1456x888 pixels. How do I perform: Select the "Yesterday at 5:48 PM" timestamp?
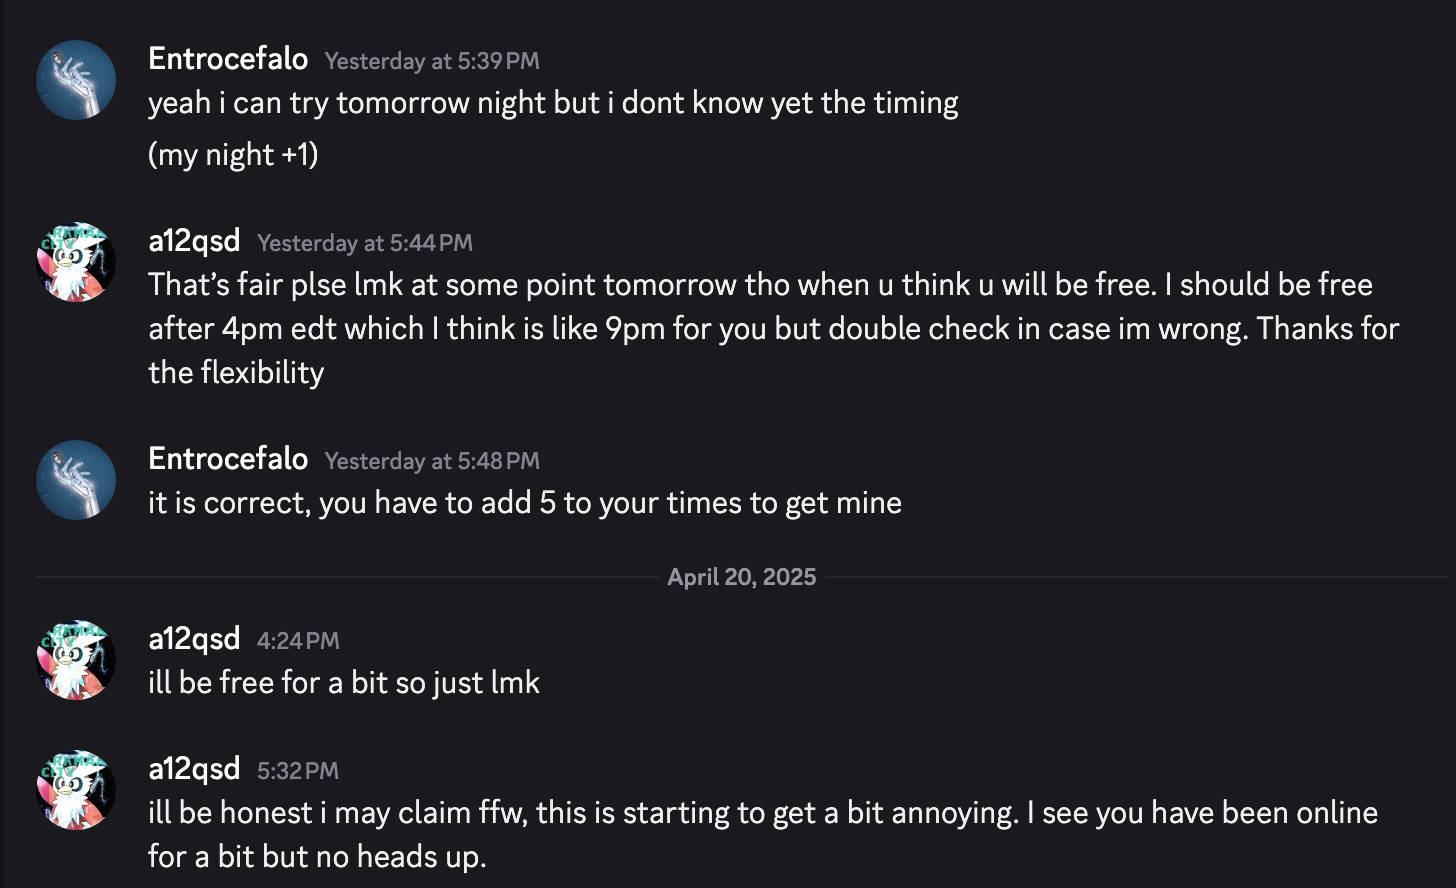click(x=432, y=461)
